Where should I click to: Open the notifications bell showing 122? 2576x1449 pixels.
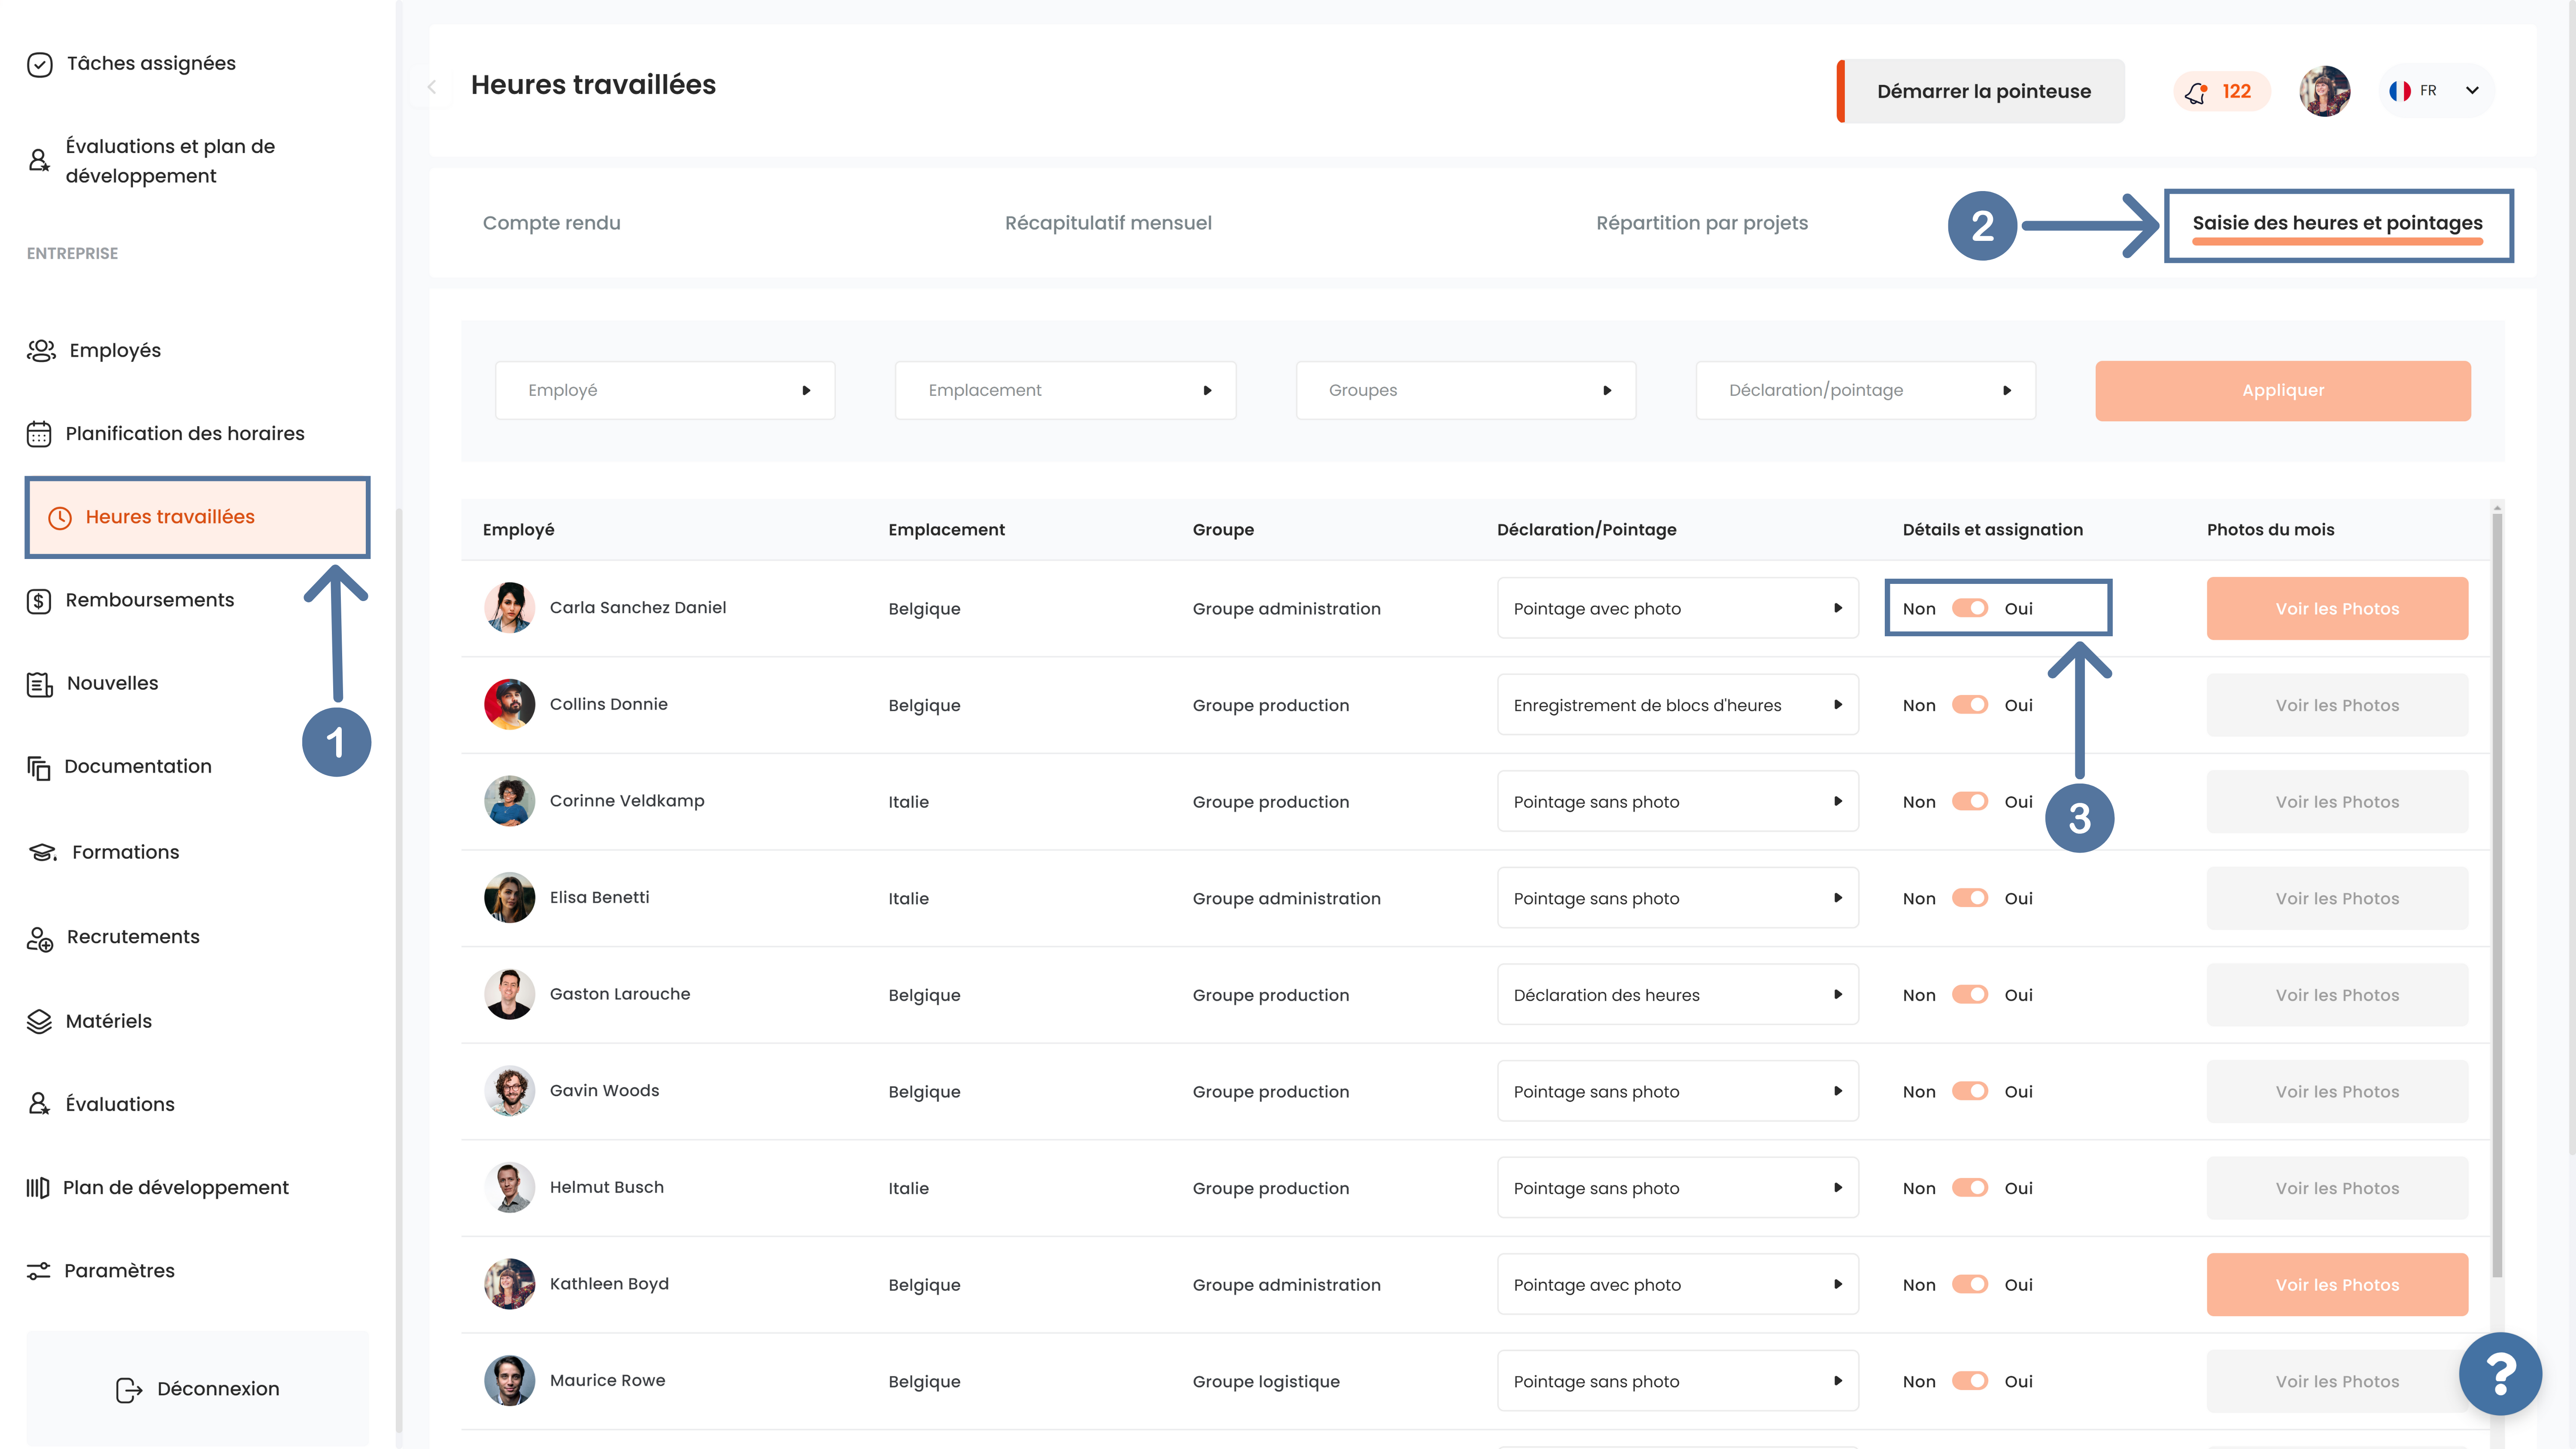click(x=2221, y=92)
